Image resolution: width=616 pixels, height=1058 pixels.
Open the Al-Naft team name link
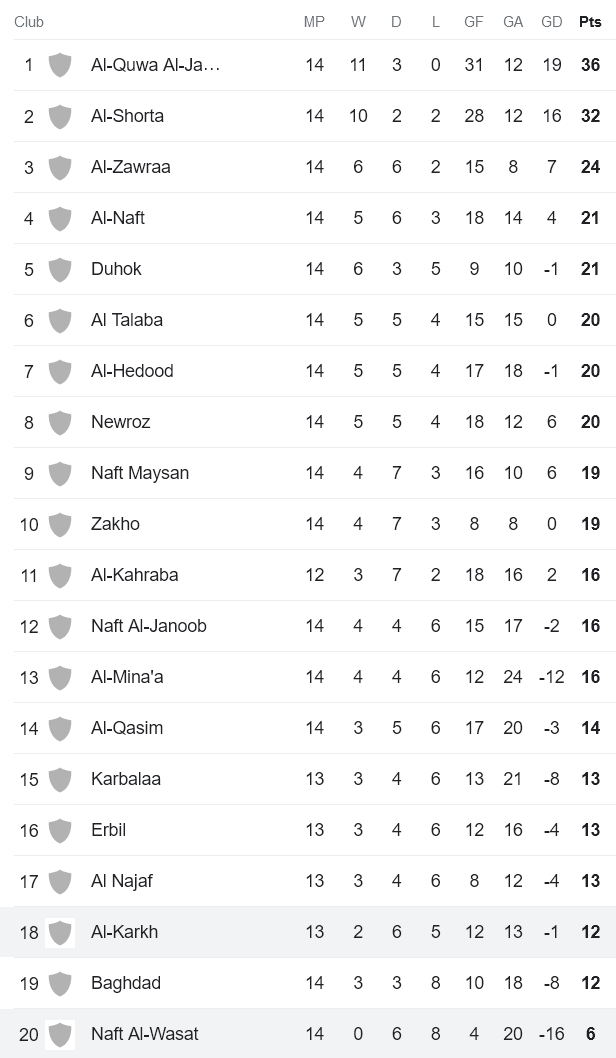[x=118, y=218]
